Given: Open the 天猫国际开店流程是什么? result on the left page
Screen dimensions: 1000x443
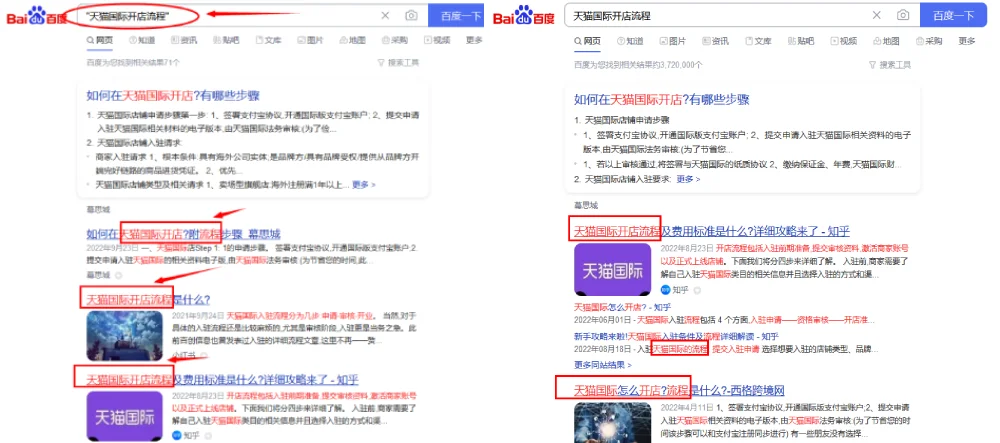Looking at the screenshot, I should [148, 300].
